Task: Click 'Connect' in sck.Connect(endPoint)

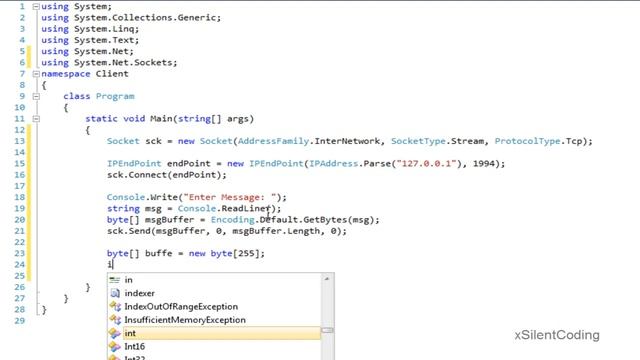Action: tap(147, 175)
